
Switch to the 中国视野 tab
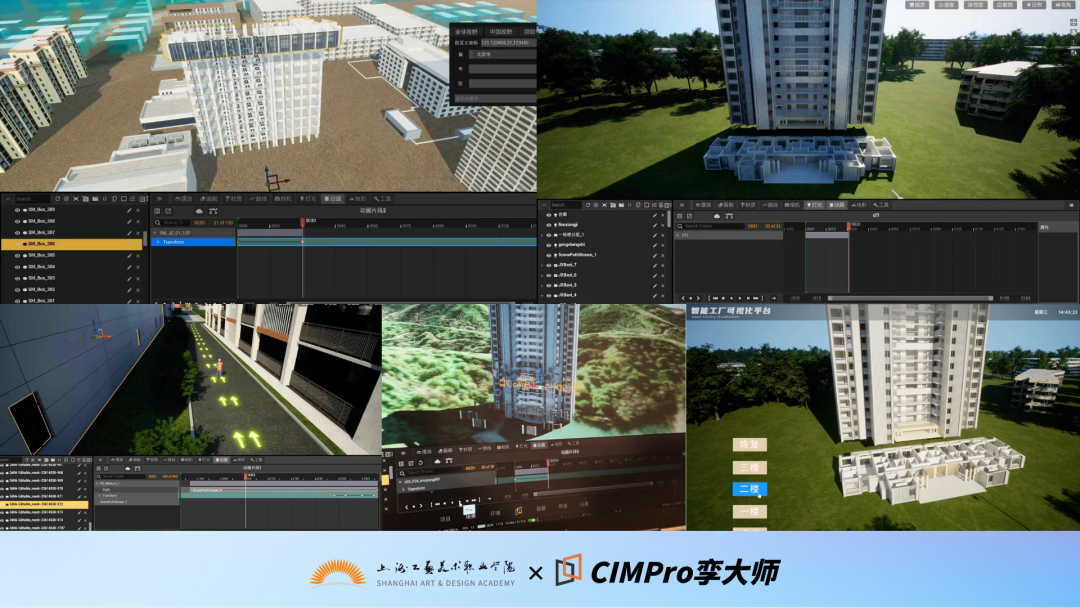coord(501,32)
